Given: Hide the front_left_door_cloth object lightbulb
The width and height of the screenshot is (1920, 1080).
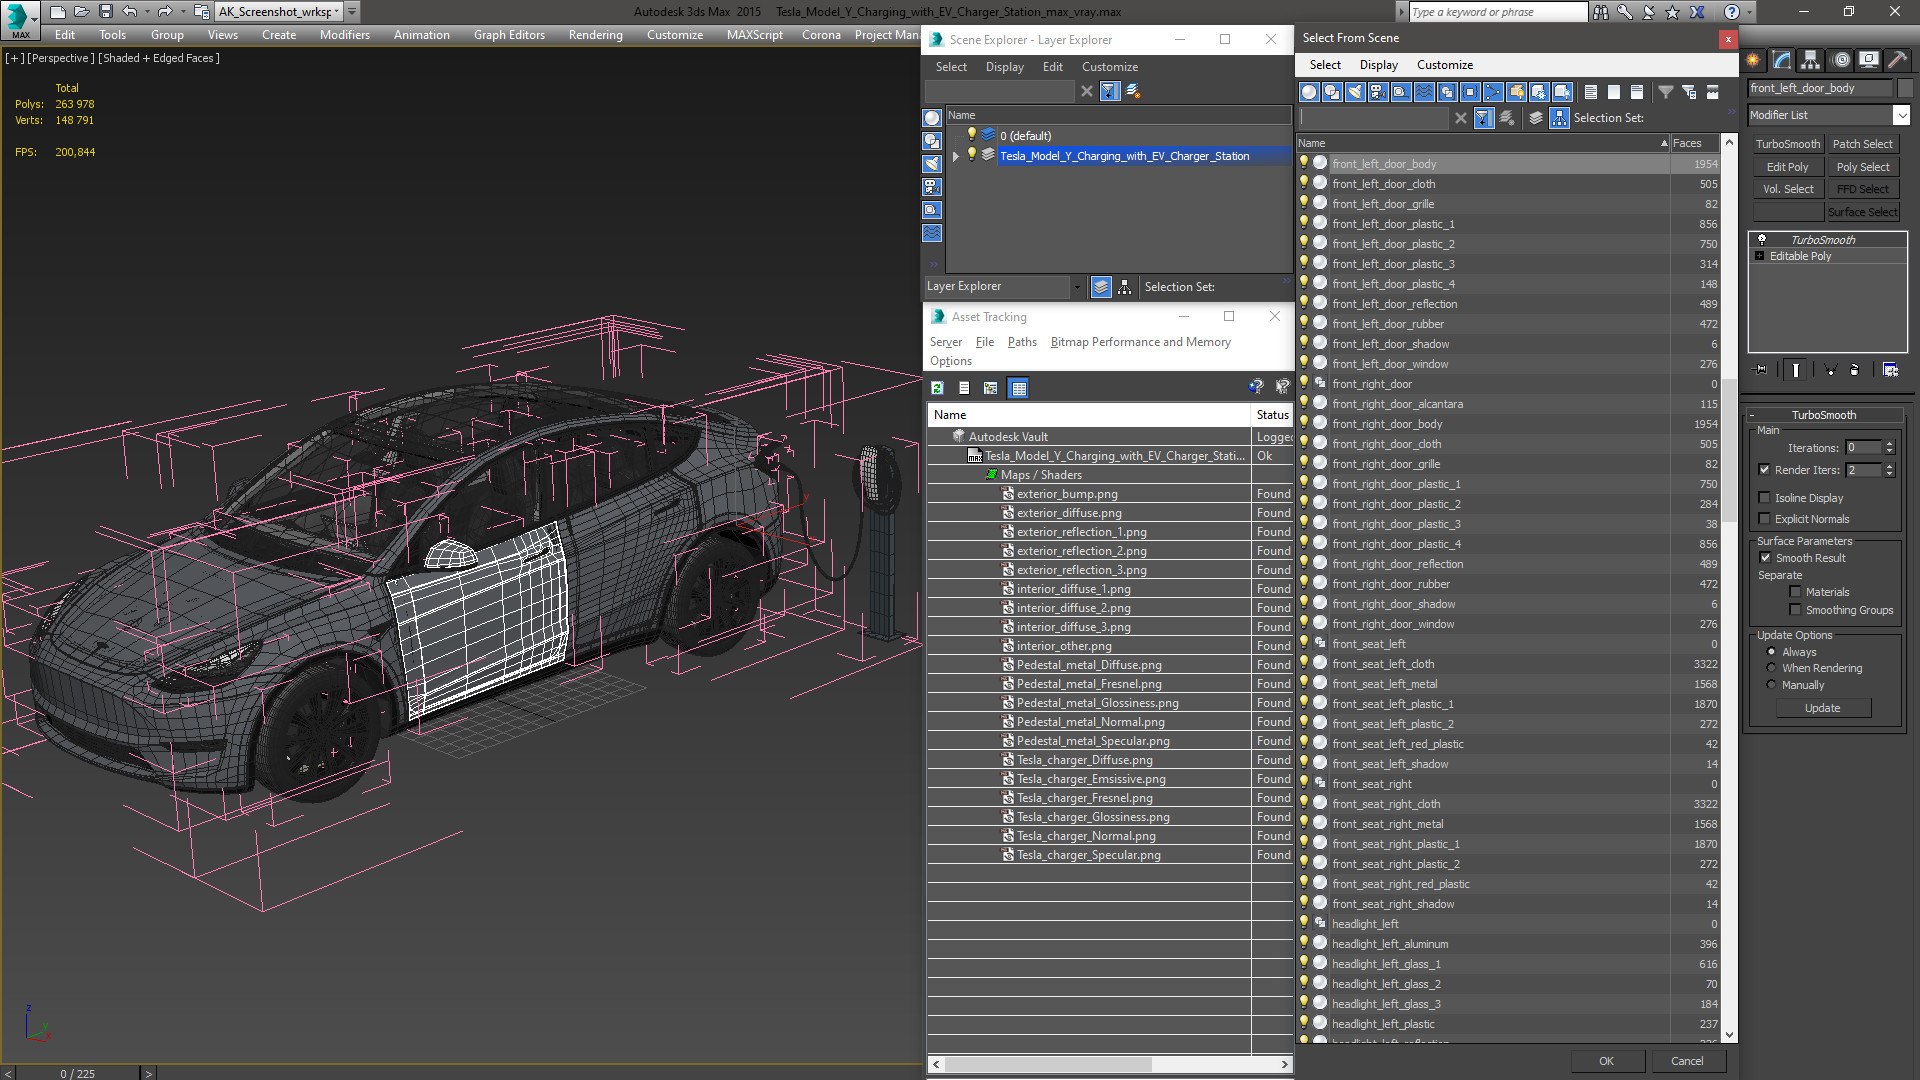Looking at the screenshot, I should (x=1304, y=184).
